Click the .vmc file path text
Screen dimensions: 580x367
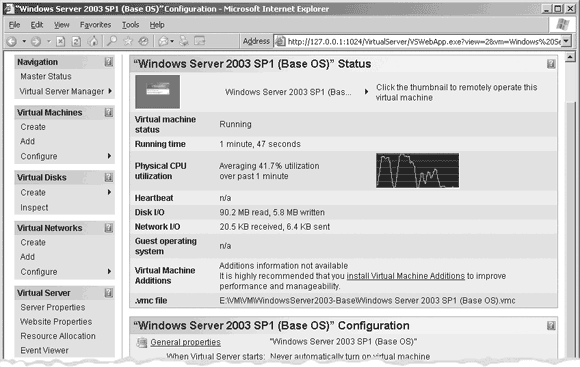click(x=367, y=300)
